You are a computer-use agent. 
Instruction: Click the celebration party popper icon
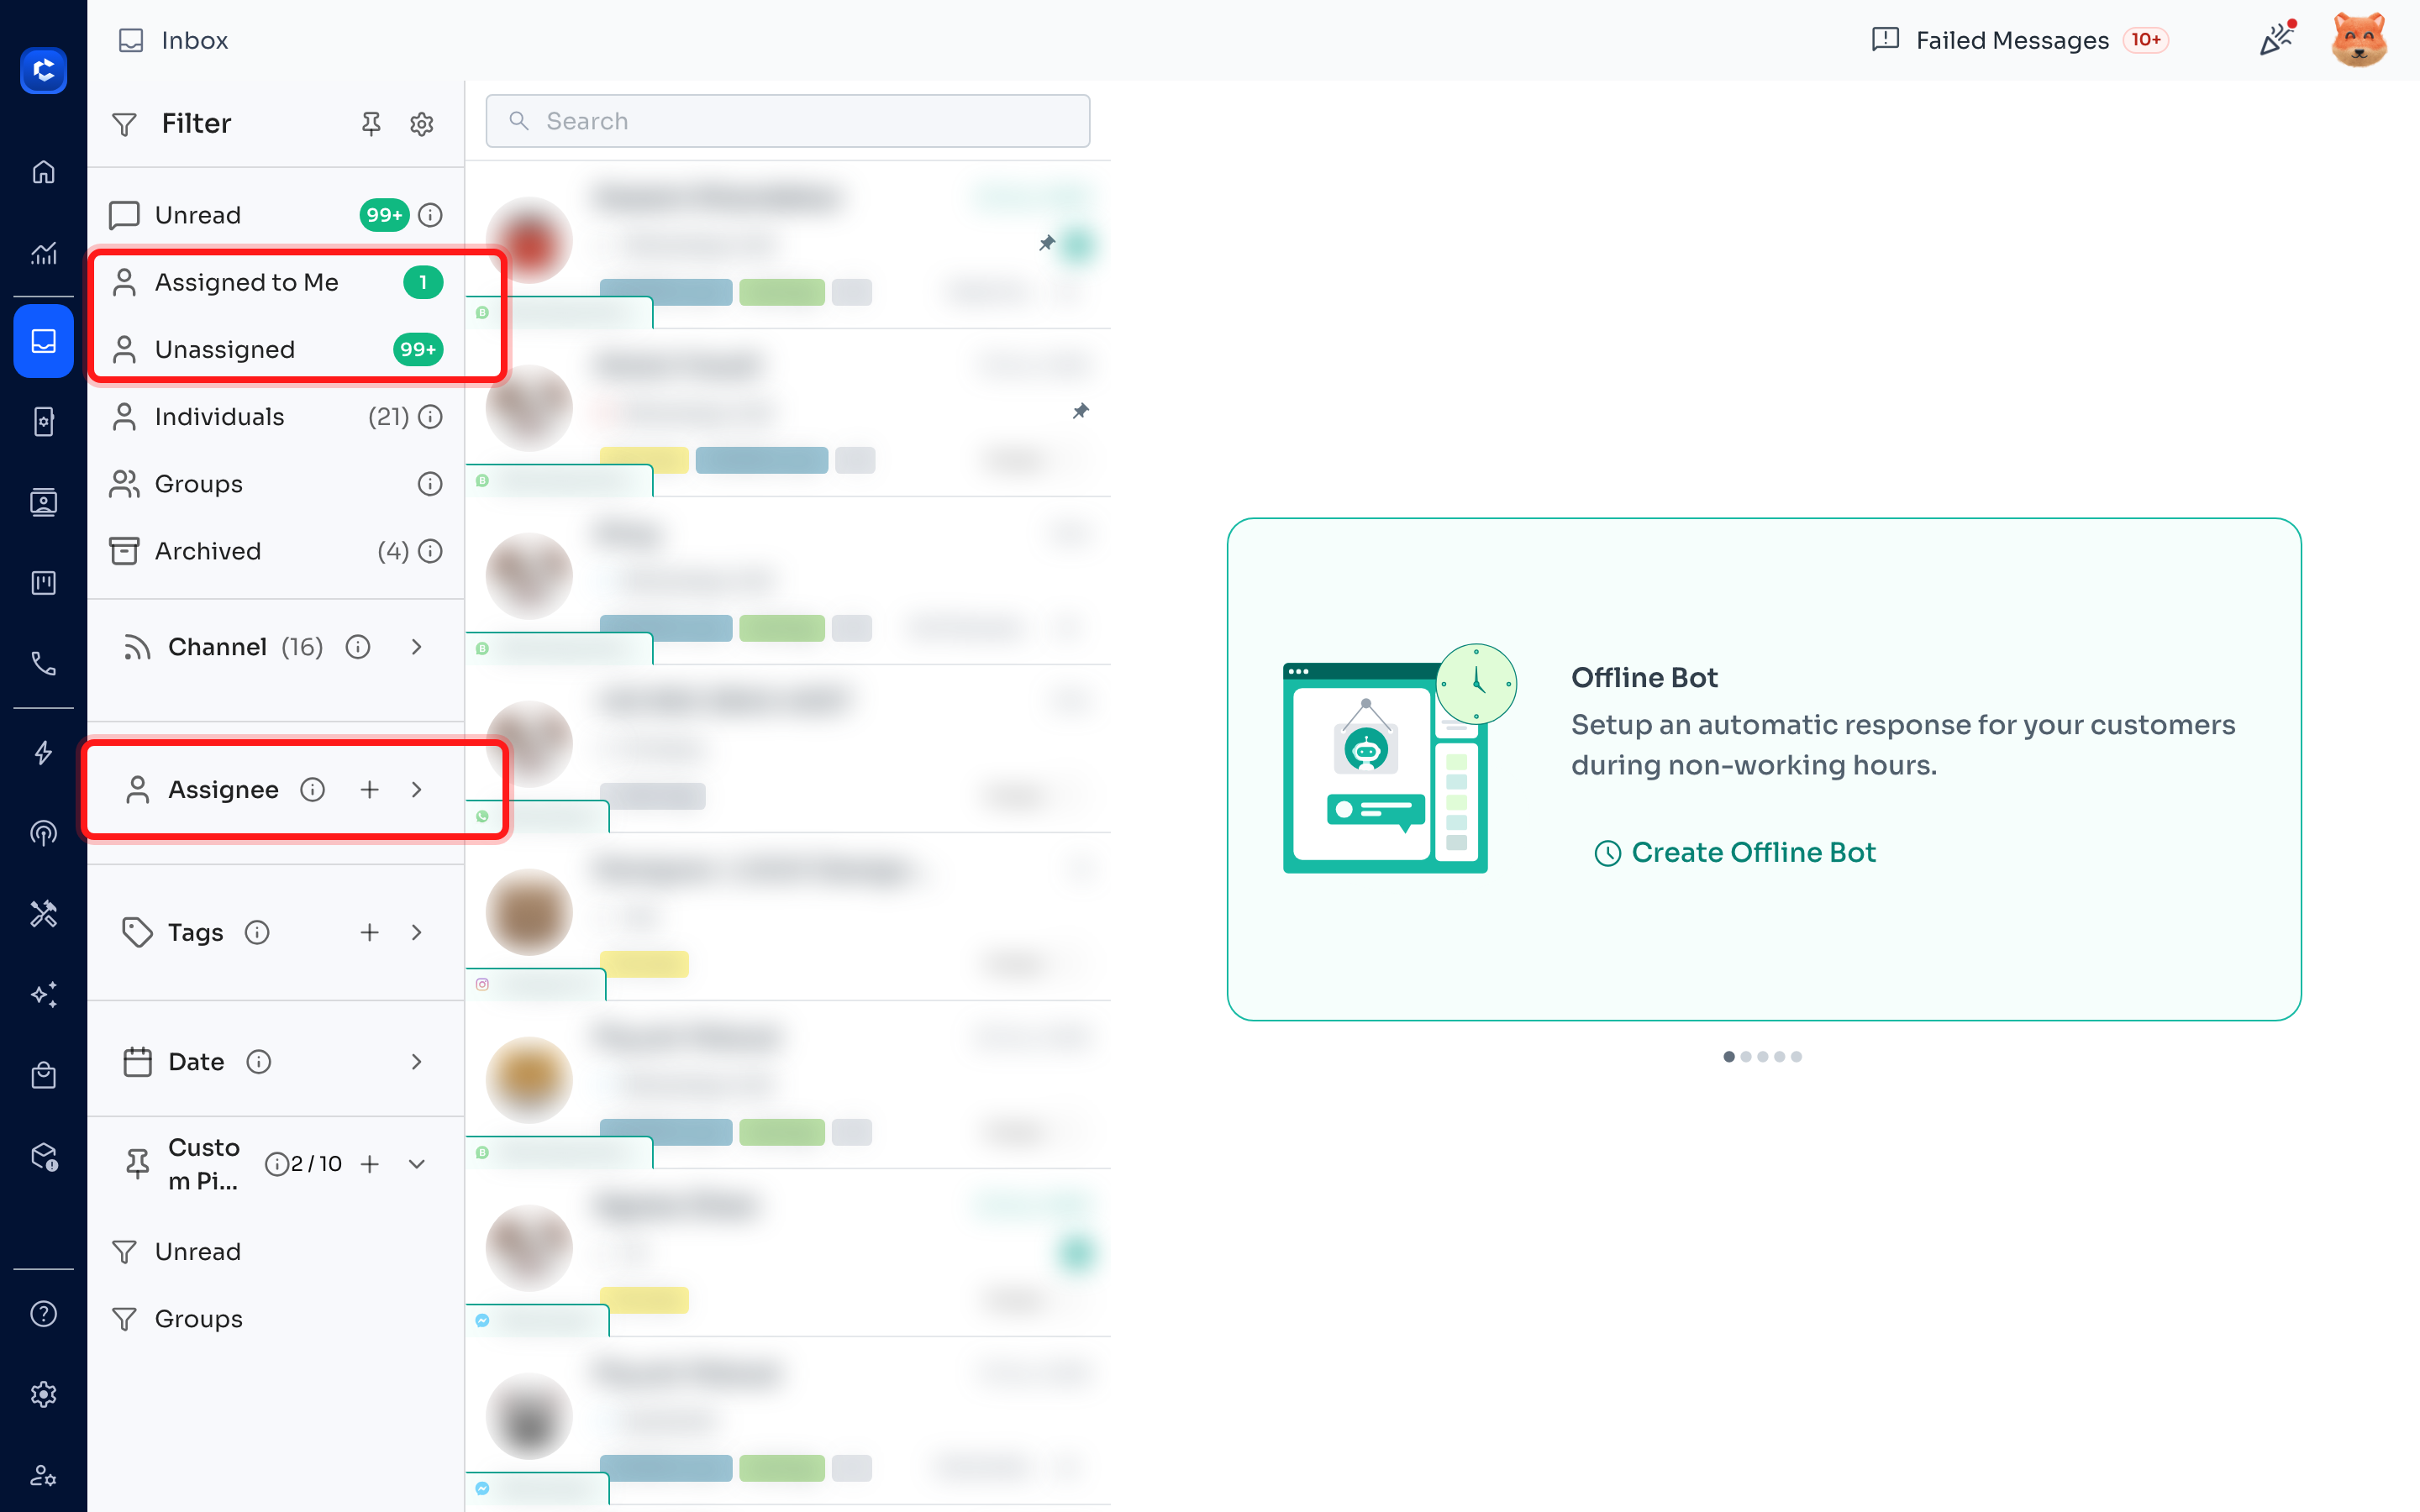pos(2277,39)
